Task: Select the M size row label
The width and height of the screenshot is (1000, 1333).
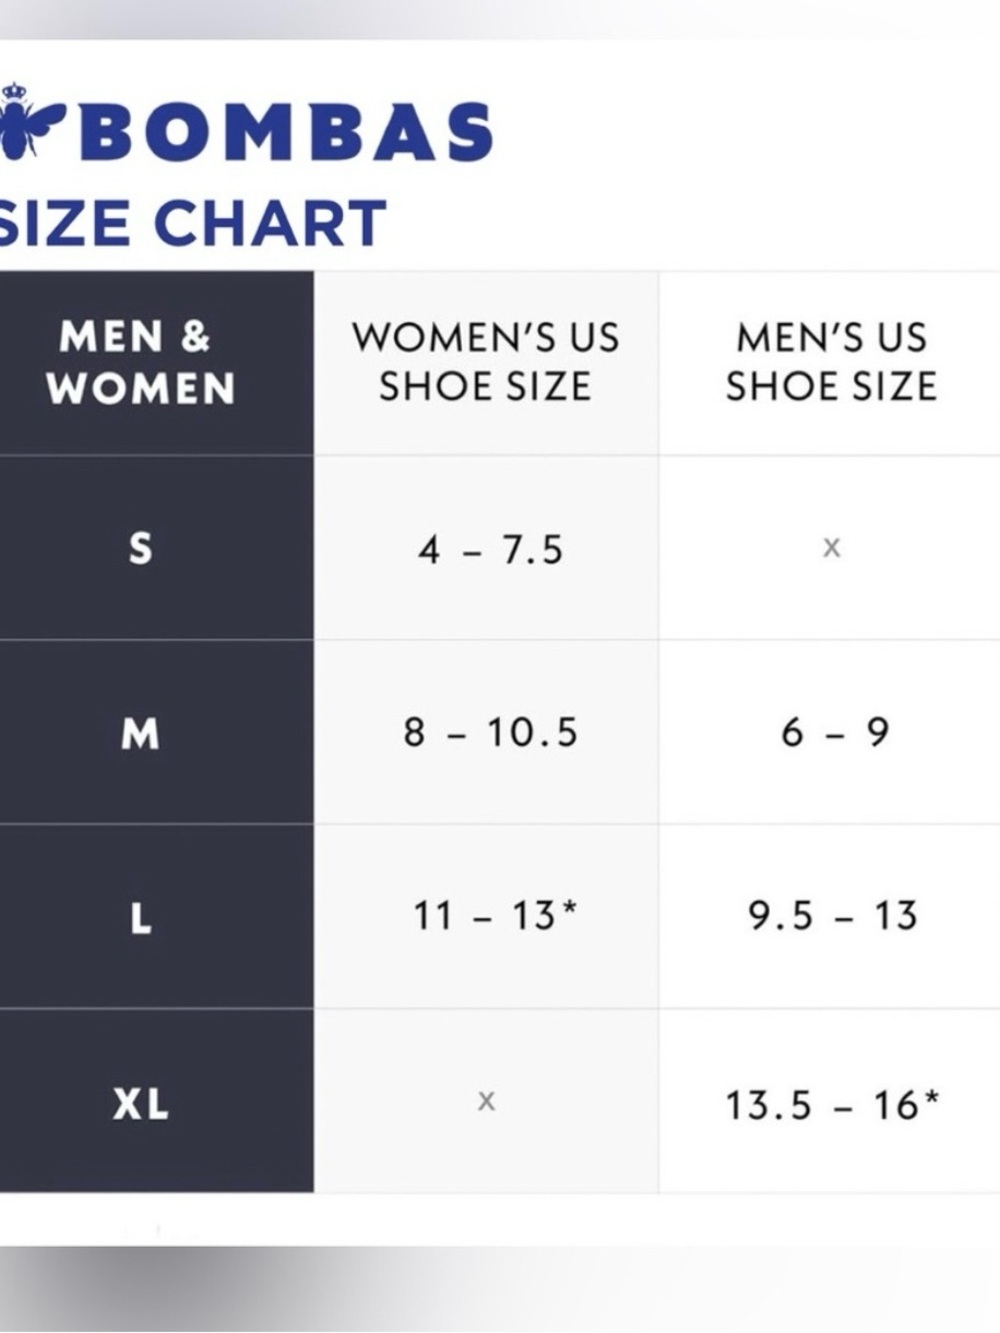Action: click(x=140, y=733)
